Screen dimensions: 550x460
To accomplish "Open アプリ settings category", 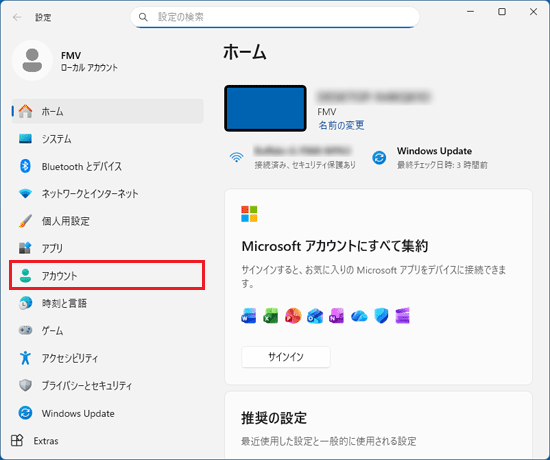I will point(108,248).
